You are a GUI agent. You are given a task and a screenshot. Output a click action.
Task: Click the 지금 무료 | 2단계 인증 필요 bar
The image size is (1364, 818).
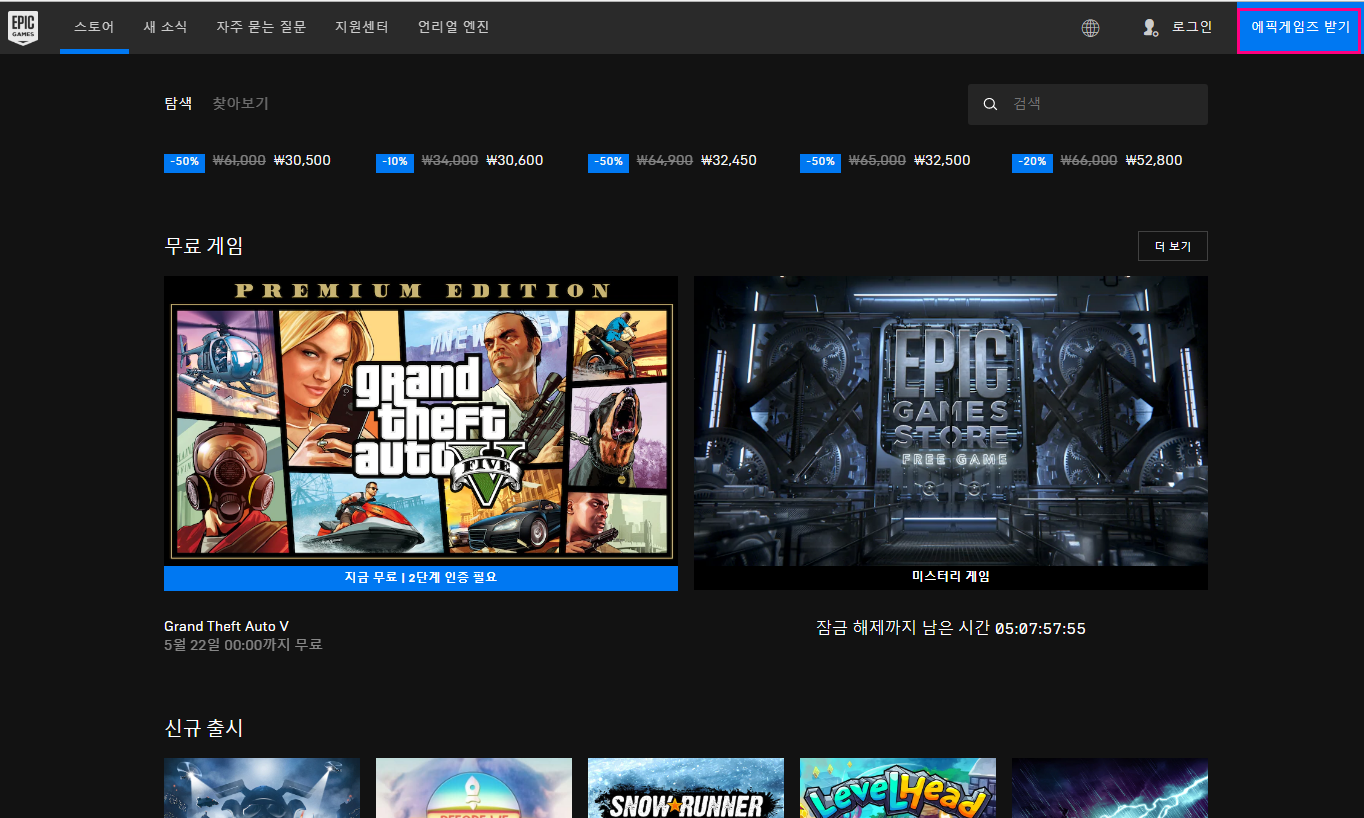click(421, 578)
